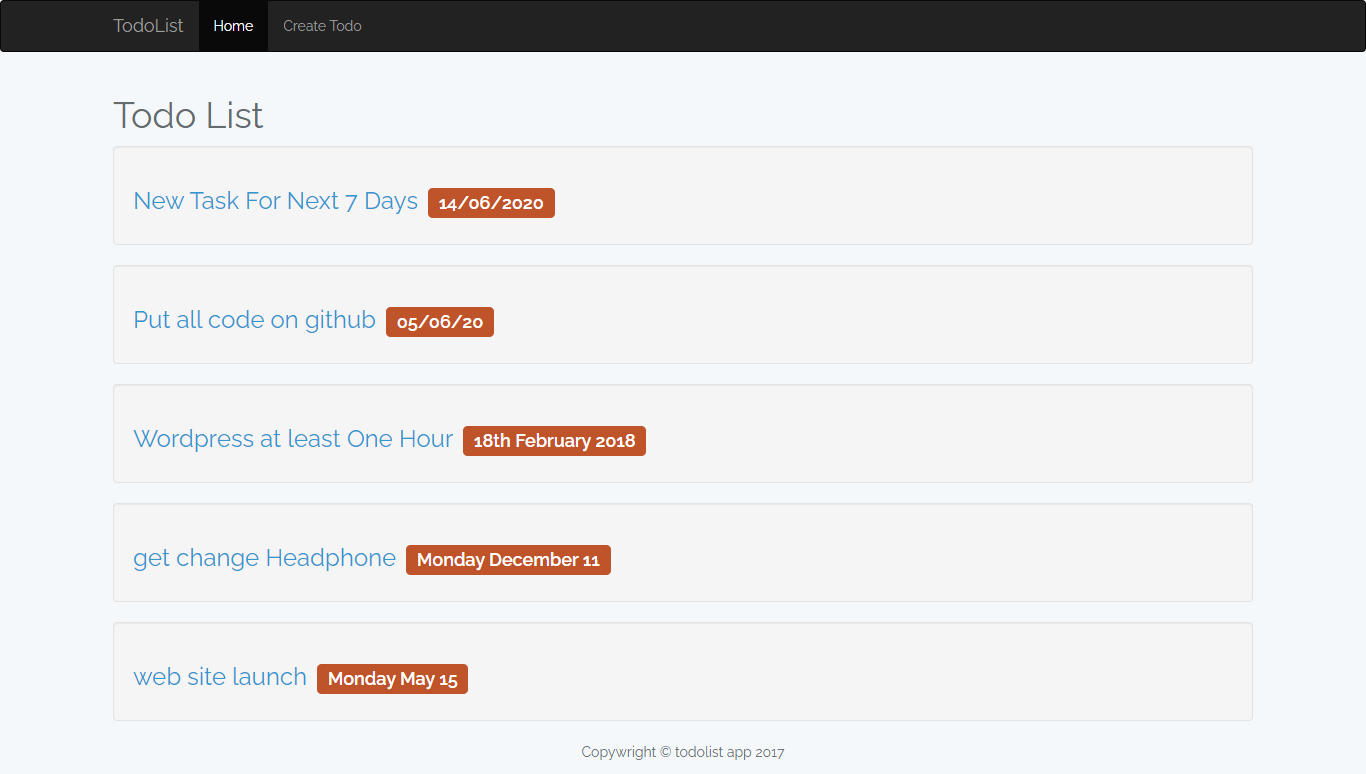View the 'web site launch' todo
This screenshot has height=774, width=1366.
click(220, 677)
